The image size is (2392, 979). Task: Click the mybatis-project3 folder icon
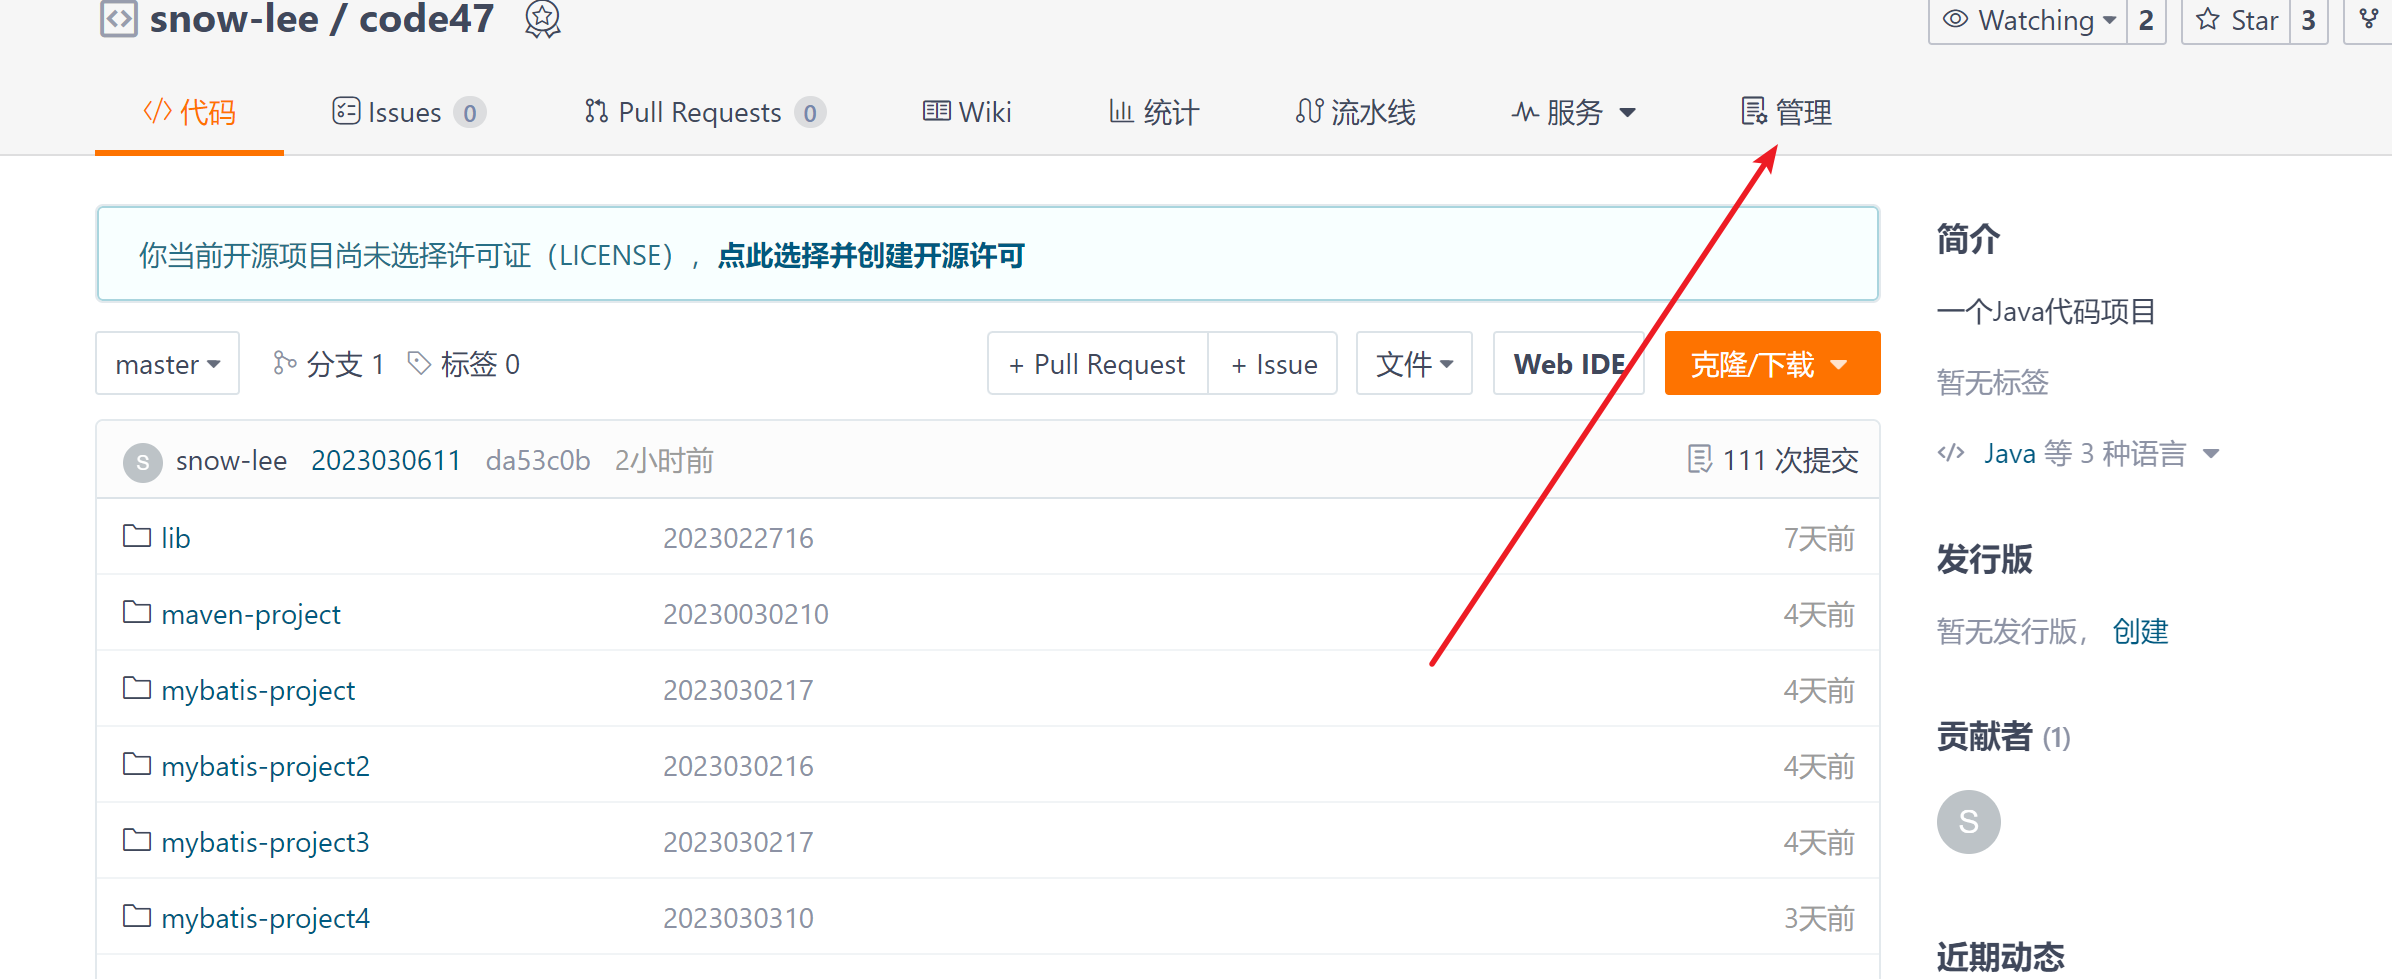coord(137,840)
